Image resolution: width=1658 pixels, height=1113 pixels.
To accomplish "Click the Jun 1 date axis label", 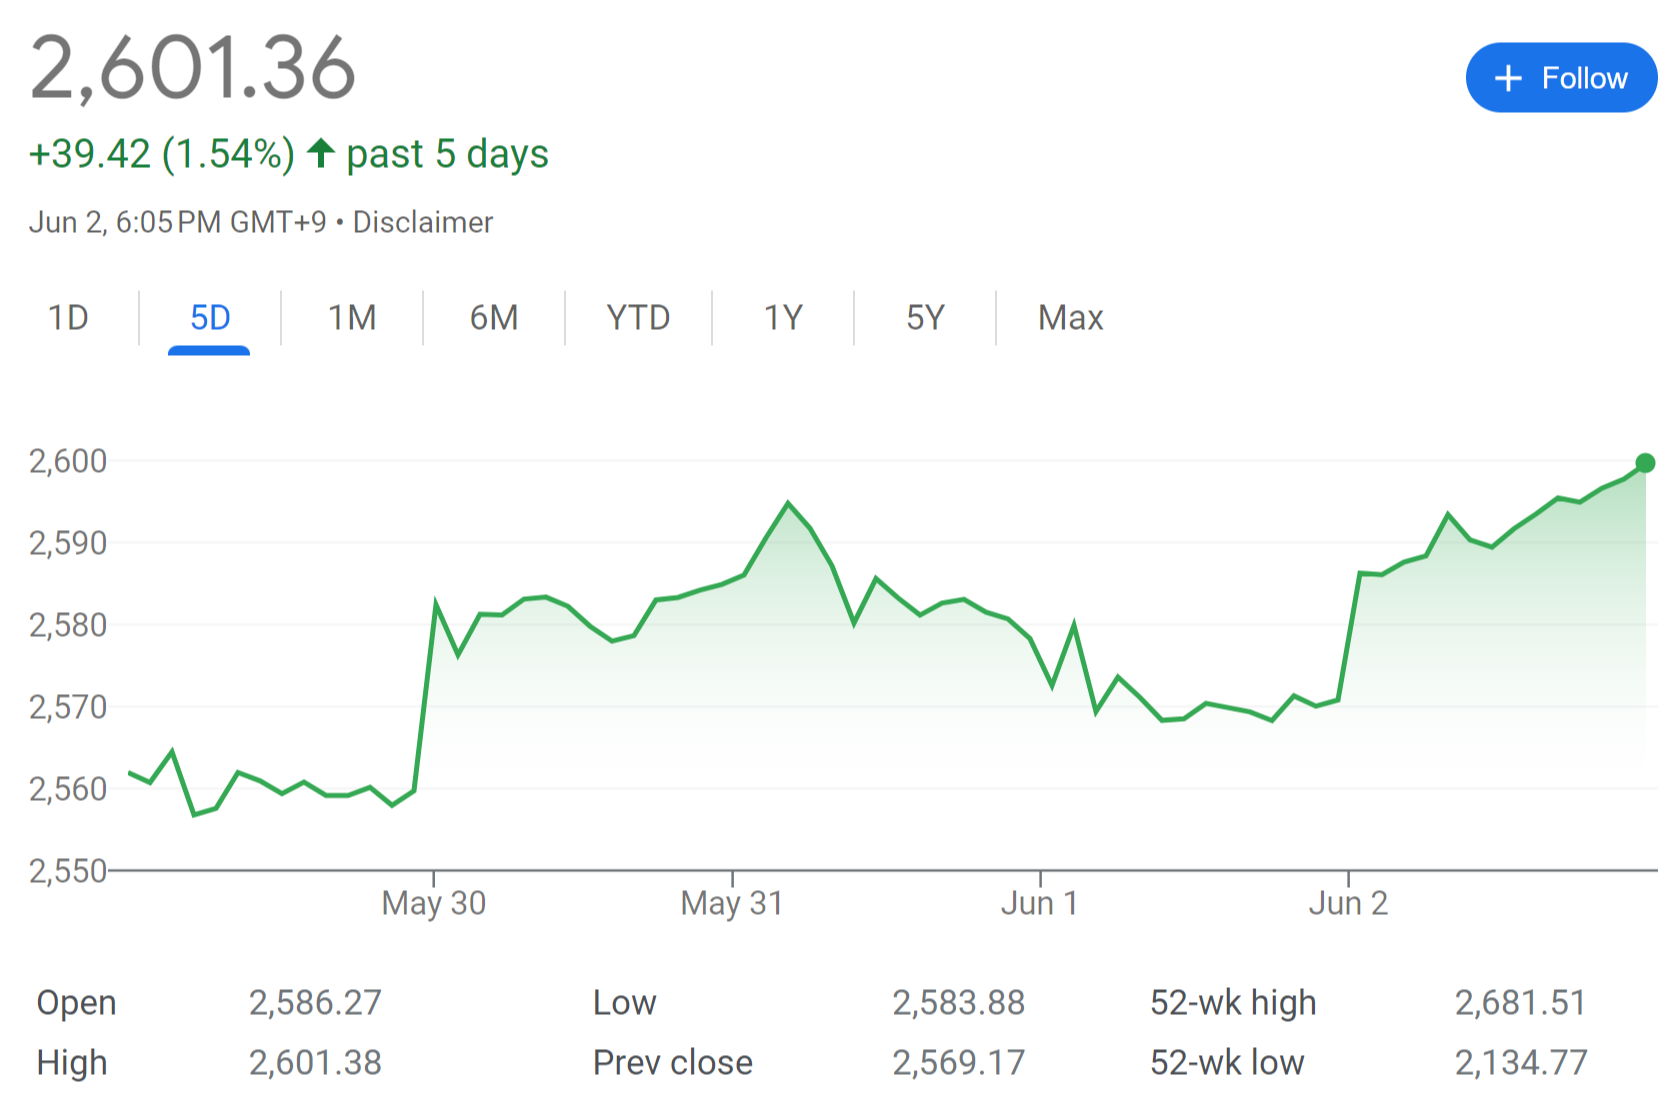I will [x=1039, y=903].
